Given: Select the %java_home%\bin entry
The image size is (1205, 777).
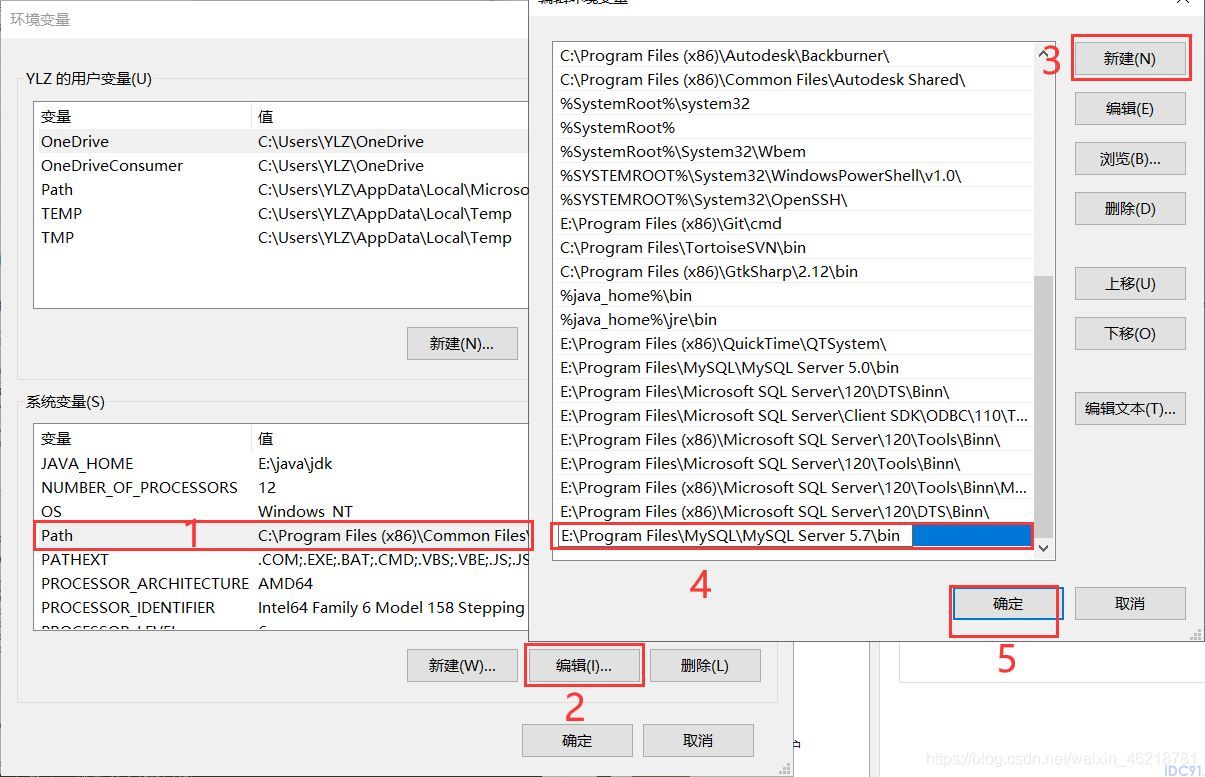Looking at the screenshot, I should point(794,296).
